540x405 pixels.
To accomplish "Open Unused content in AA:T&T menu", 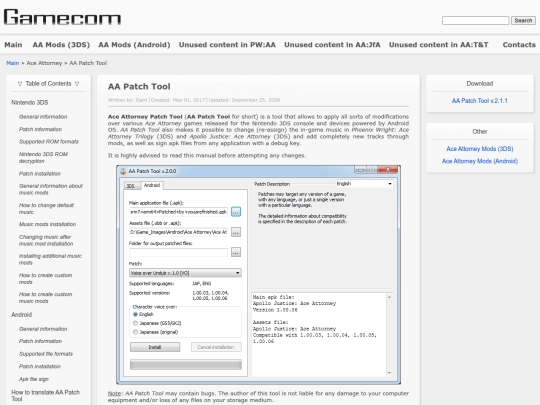I will [439, 45].
